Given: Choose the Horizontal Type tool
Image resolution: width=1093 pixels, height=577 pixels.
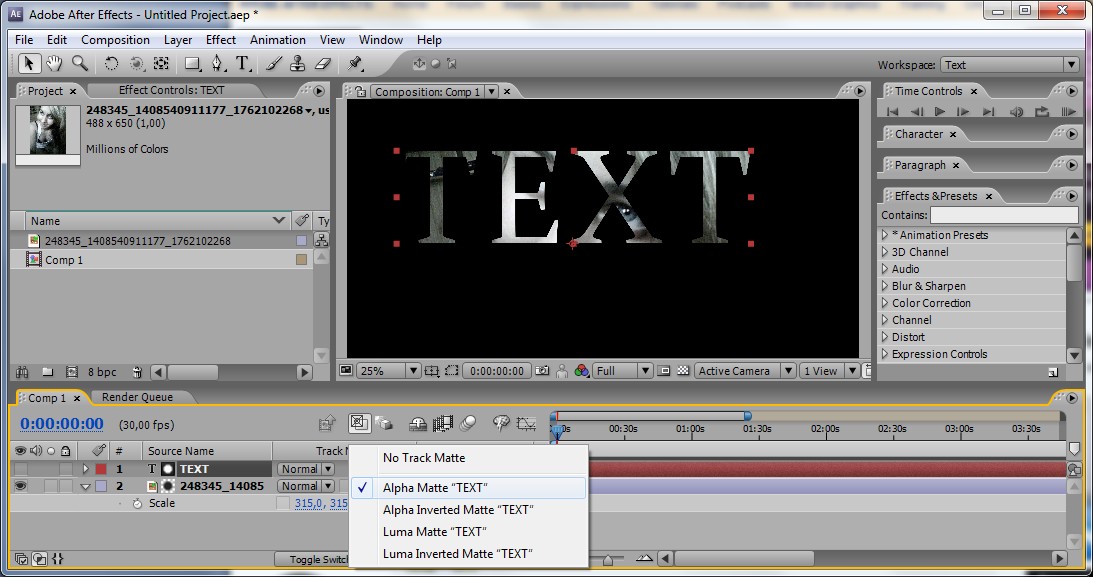Looking at the screenshot, I should click(x=243, y=64).
